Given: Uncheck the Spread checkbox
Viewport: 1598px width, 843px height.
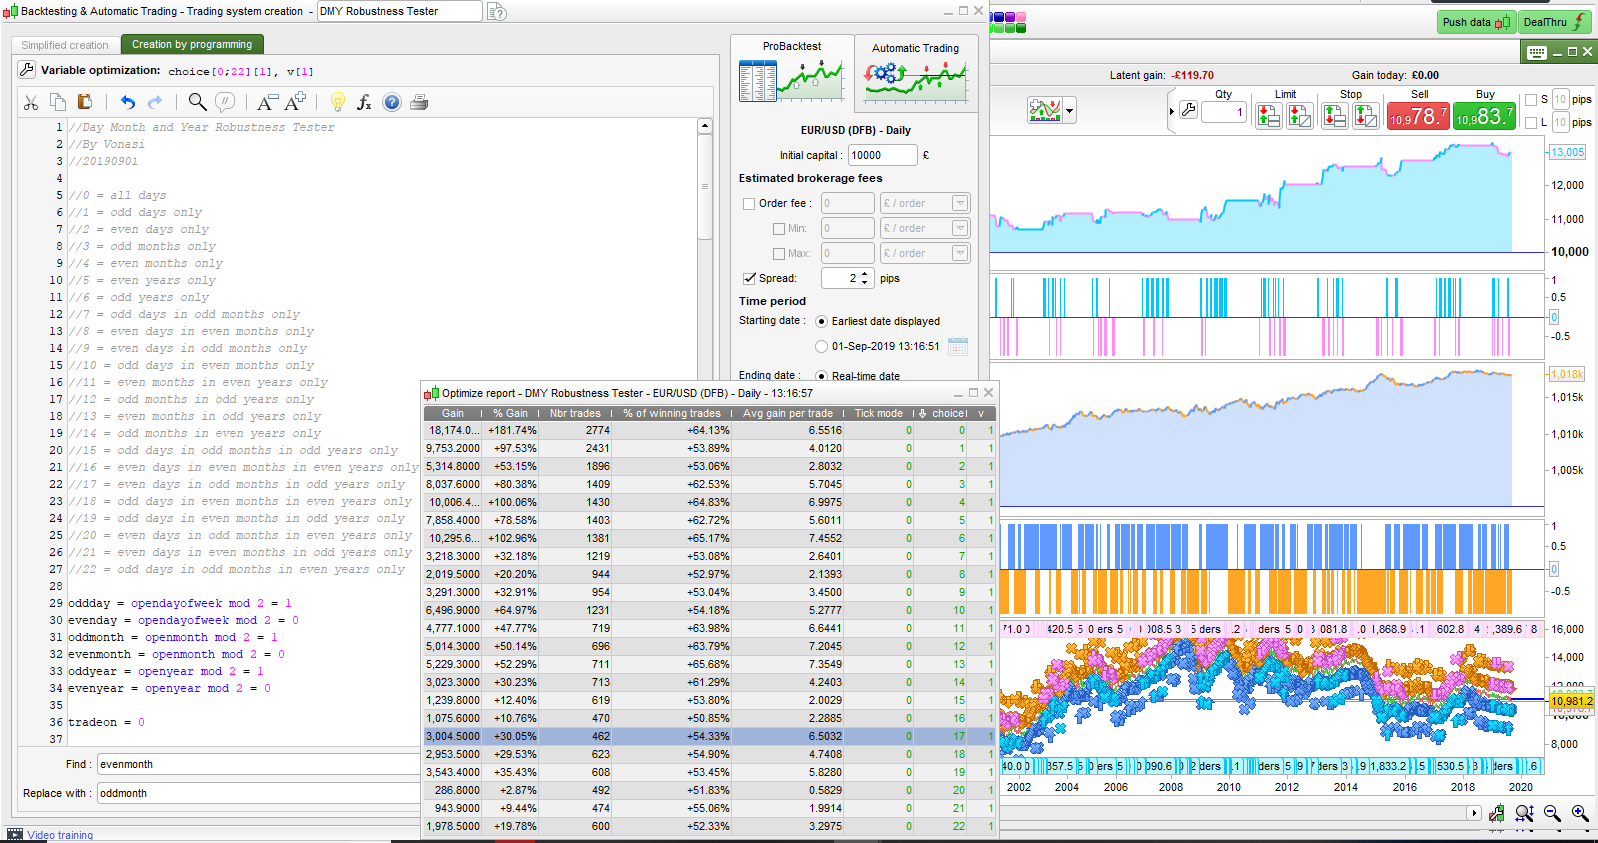Looking at the screenshot, I should pos(749,279).
